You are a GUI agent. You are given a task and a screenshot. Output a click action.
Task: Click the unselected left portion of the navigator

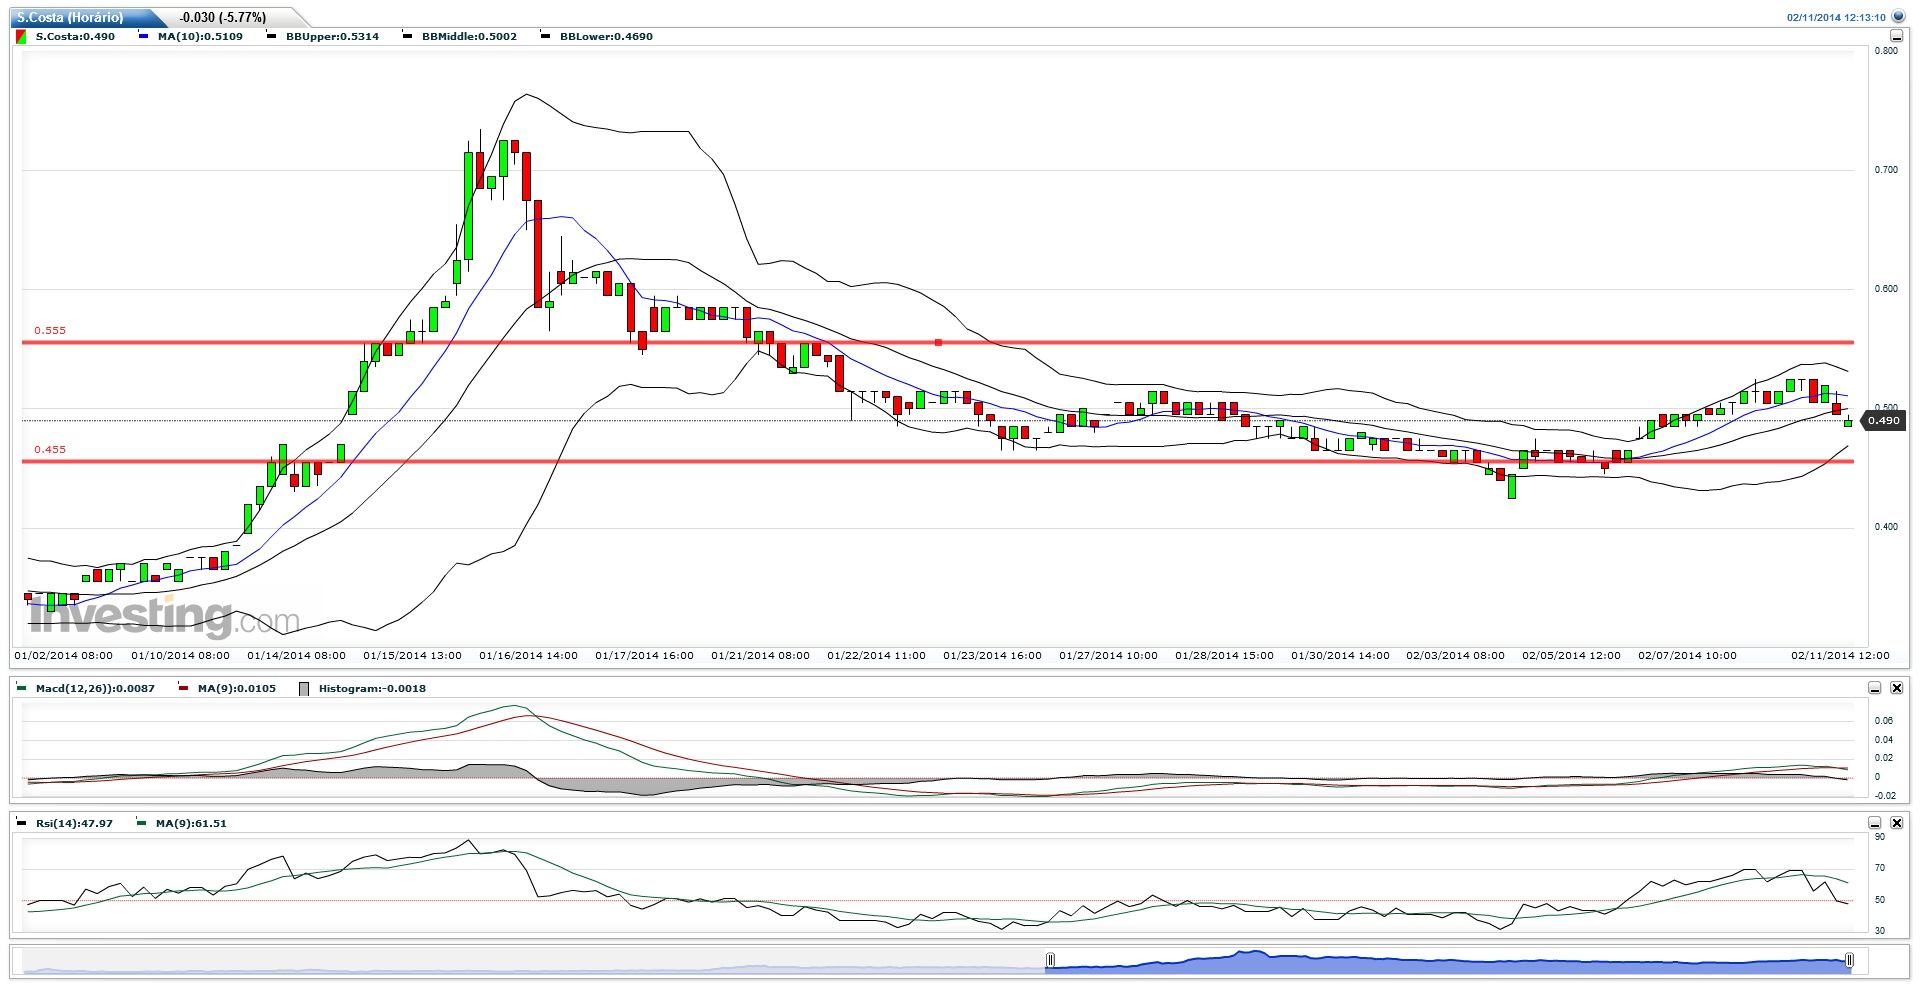click(534, 962)
